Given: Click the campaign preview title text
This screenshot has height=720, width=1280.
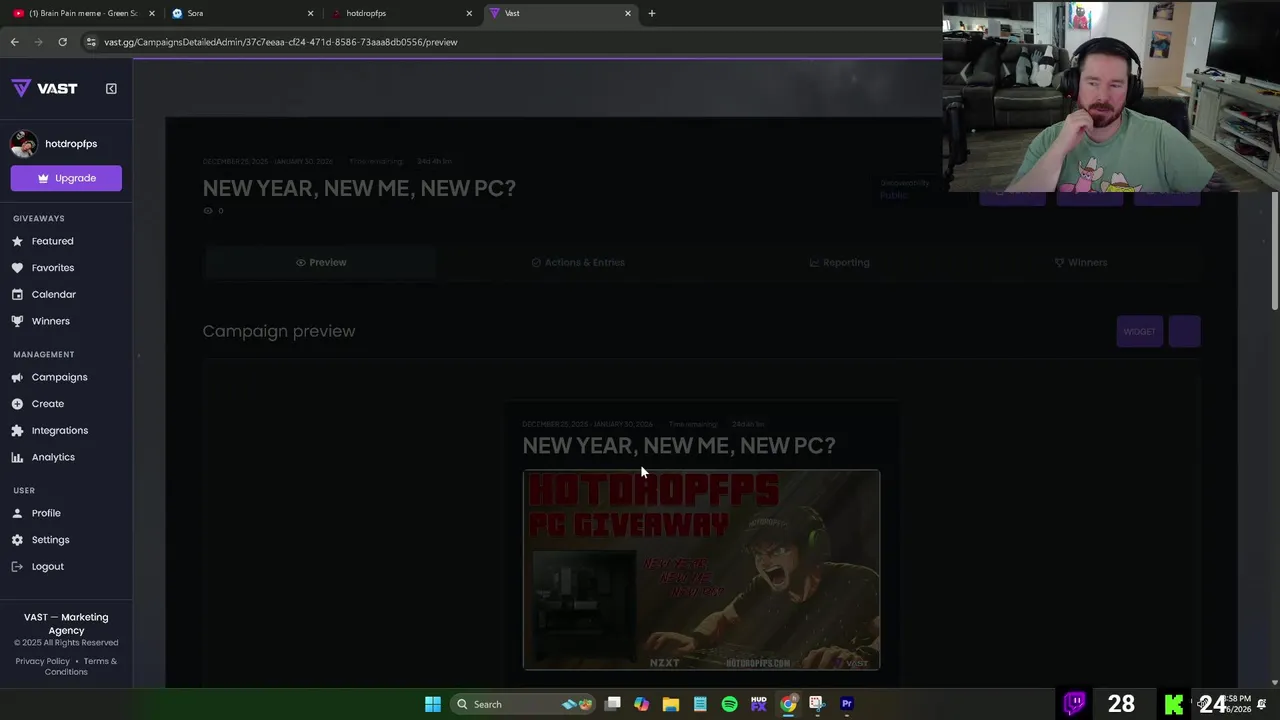Looking at the screenshot, I should coord(678,446).
